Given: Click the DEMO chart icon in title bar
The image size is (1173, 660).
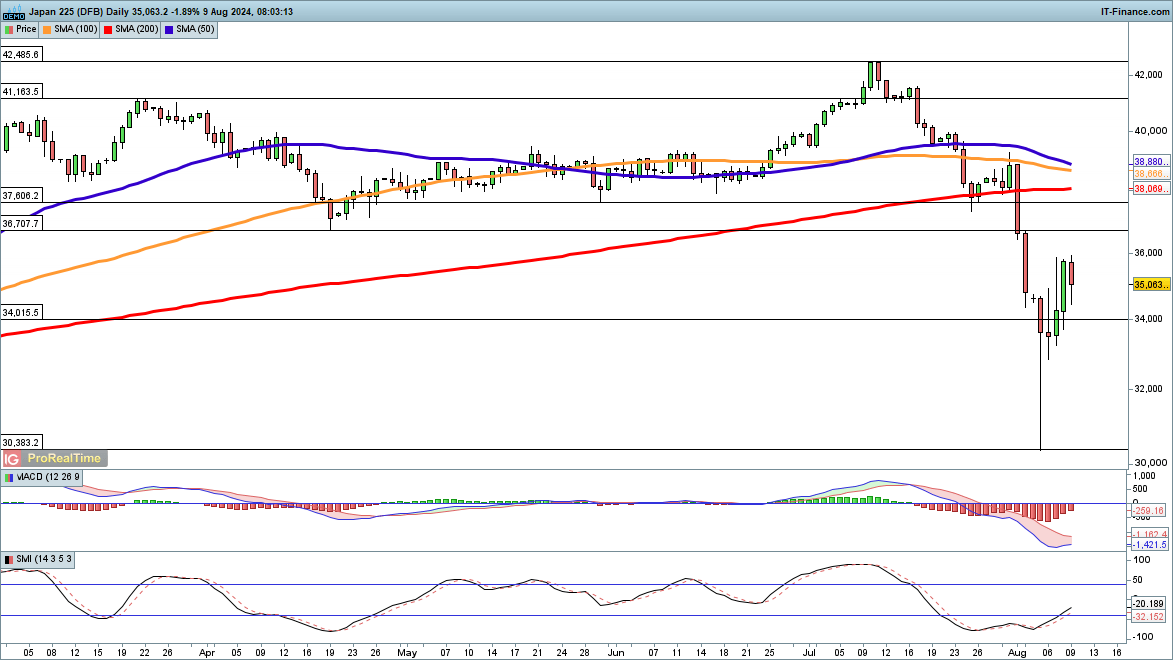Looking at the screenshot, I should (x=12, y=11).
